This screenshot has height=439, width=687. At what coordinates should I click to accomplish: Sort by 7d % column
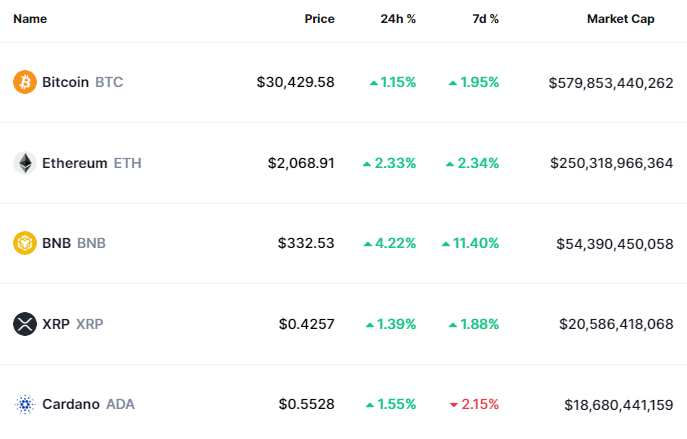[x=485, y=19]
